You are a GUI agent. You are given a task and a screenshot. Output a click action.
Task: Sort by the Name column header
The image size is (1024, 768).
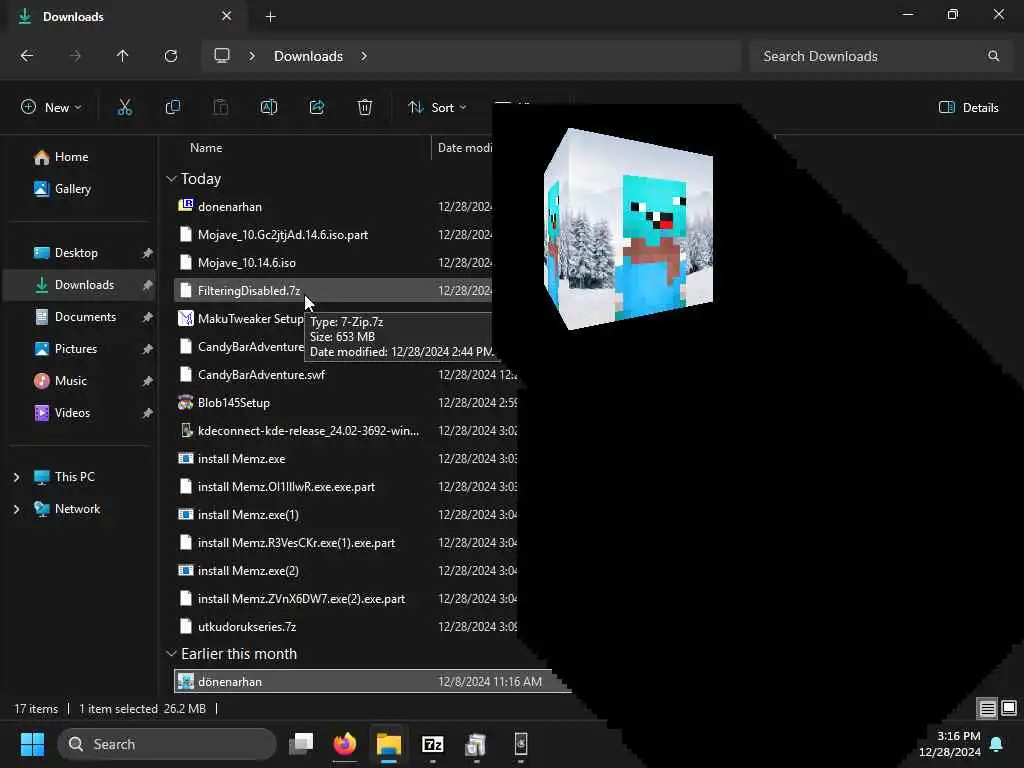pos(206,148)
